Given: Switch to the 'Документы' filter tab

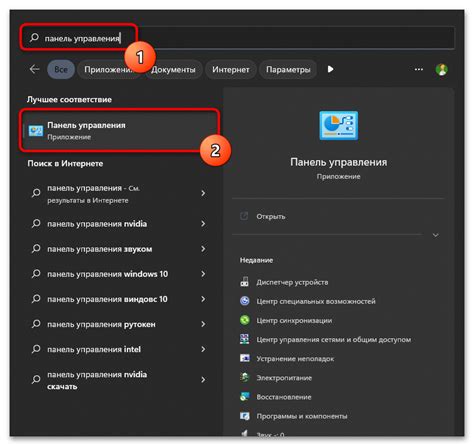Looking at the screenshot, I should pos(173,69).
